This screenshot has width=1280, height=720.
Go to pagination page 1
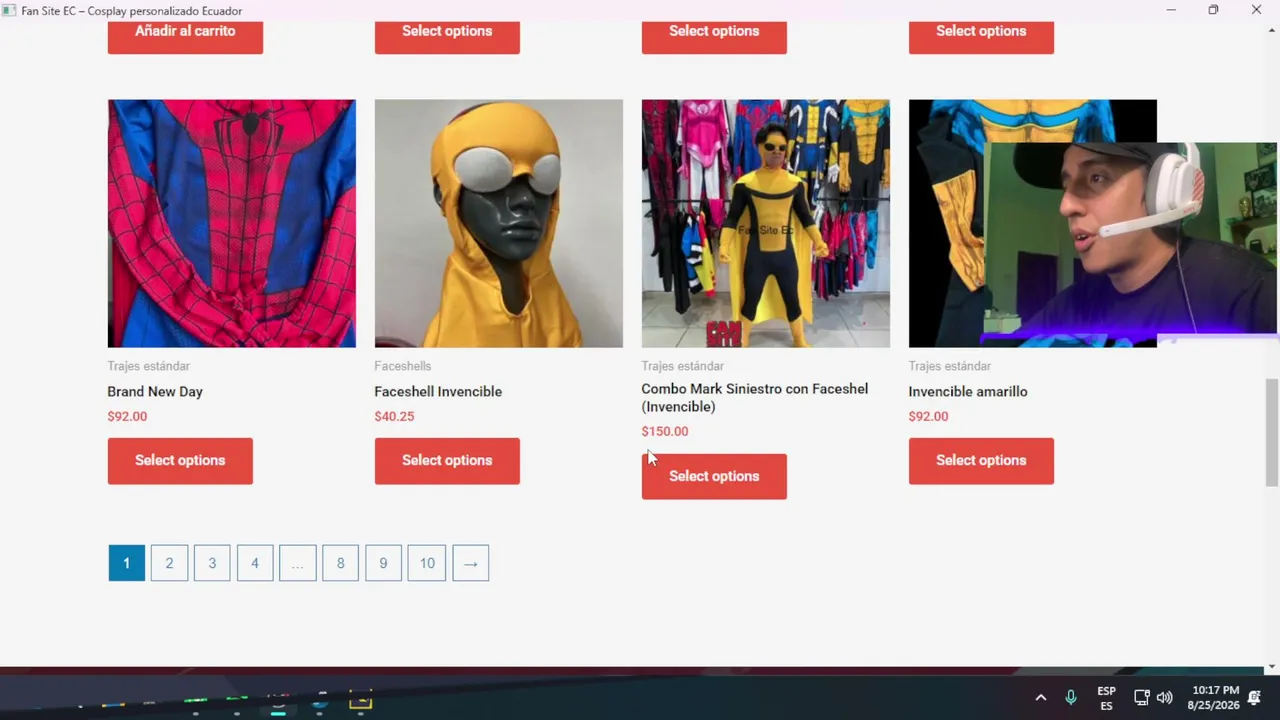pyautogui.click(x=126, y=563)
